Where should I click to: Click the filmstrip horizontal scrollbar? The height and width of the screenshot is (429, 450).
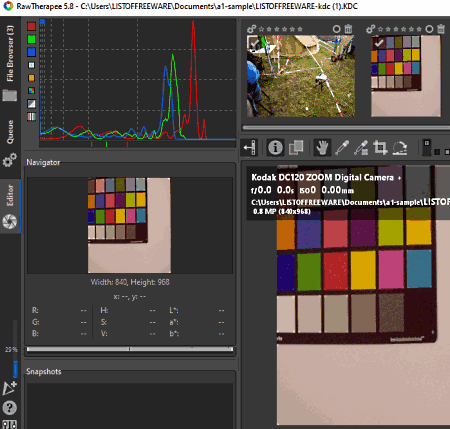[x=346, y=128]
